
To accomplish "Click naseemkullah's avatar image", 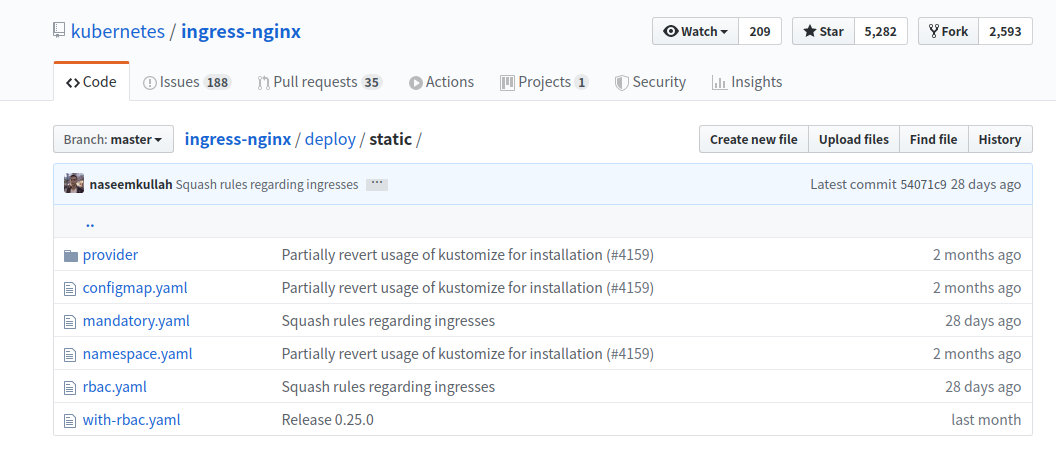I will click(x=74, y=183).
